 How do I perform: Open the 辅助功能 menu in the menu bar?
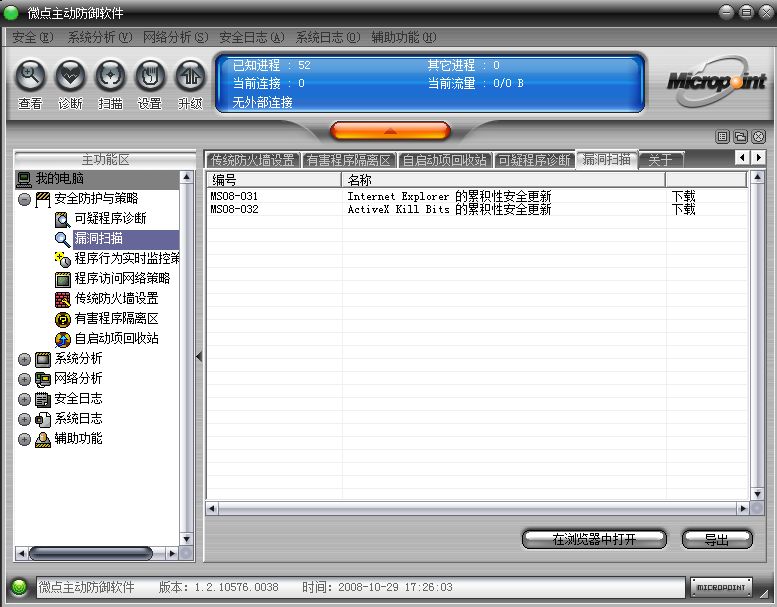tap(404, 37)
